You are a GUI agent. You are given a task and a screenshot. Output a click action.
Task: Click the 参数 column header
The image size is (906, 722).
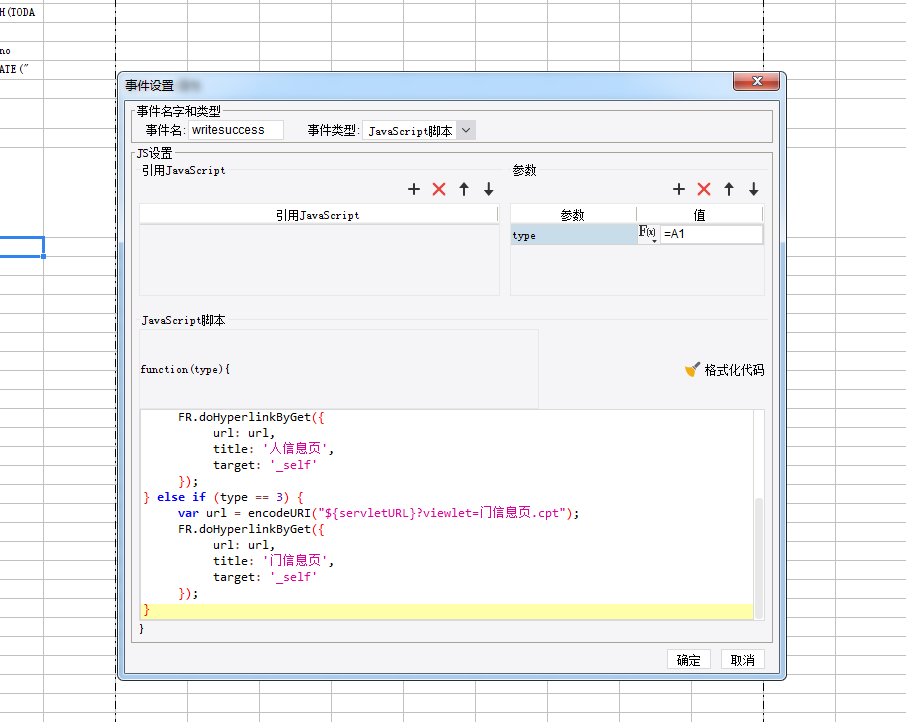click(573, 215)
